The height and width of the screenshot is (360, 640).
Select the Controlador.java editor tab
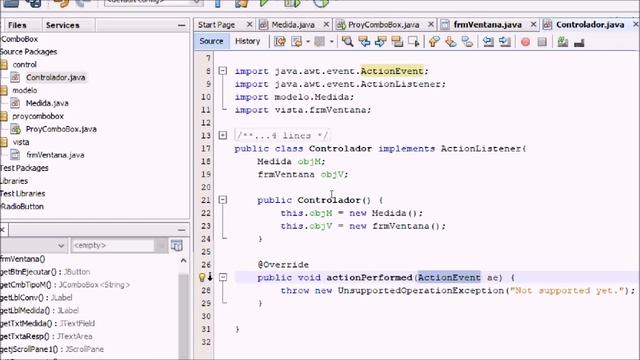(x=590, y=25)
